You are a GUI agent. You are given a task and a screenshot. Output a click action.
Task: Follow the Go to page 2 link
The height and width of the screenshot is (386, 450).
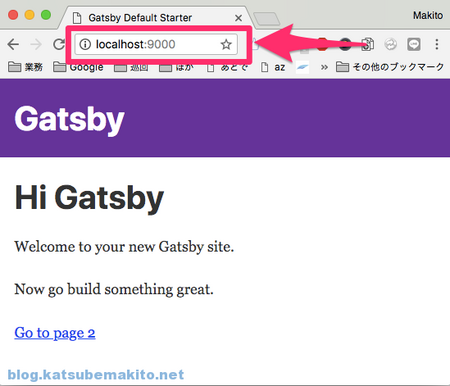(x=55, y=333)
